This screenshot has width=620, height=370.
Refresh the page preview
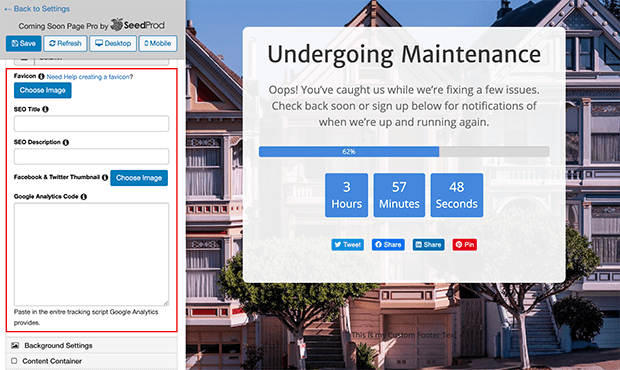65,43
